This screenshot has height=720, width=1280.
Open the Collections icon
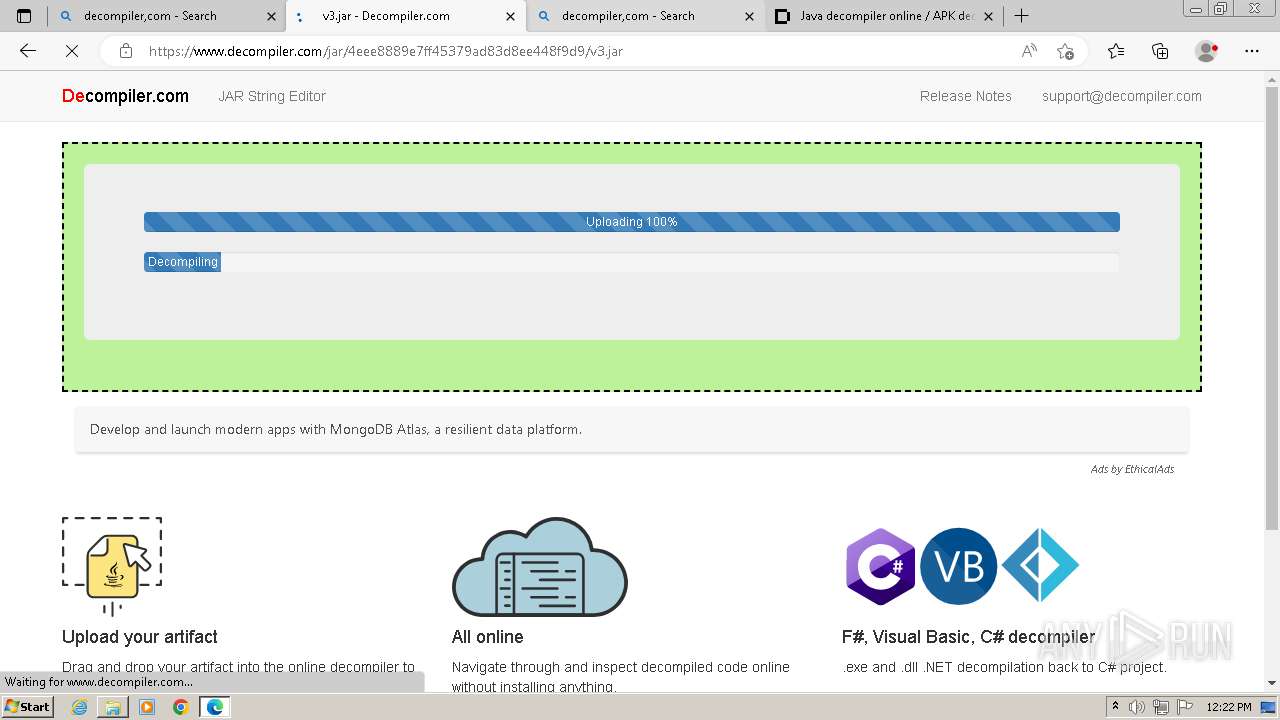click(x=1160, y=51)
